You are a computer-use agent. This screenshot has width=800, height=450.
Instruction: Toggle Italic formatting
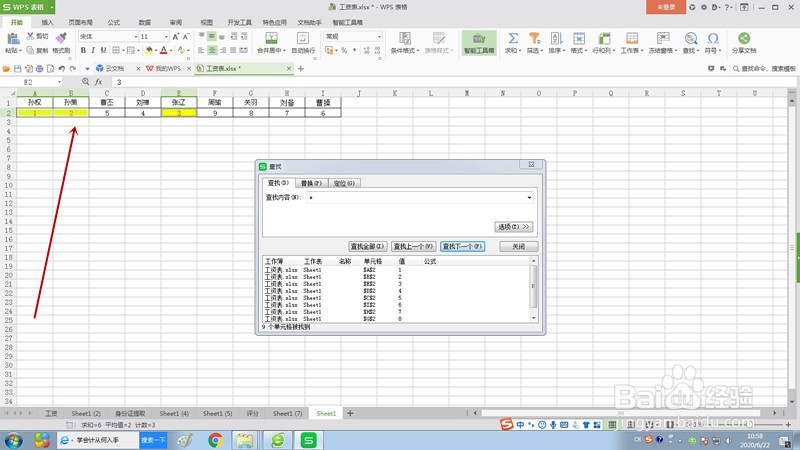click(x=93, y=50)
